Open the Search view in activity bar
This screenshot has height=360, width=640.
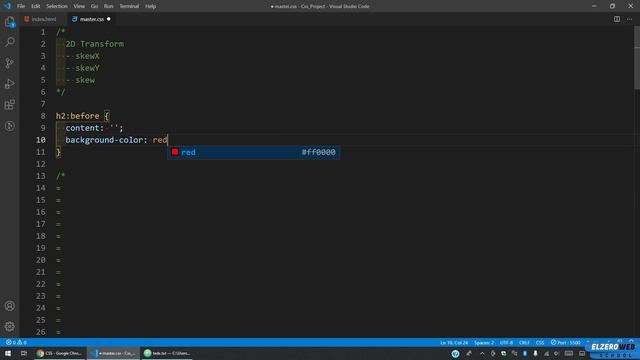point(10,42)
